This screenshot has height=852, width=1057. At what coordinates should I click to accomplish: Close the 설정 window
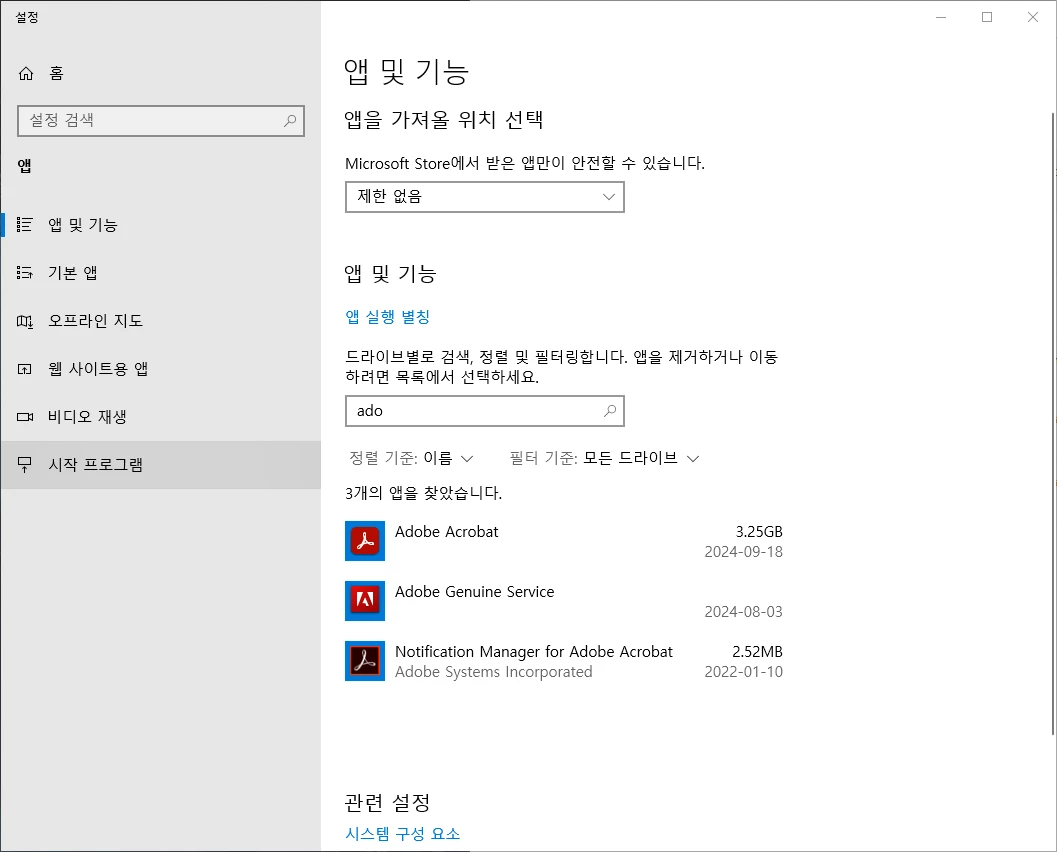pyautogui.click(x=1033, y=18)
